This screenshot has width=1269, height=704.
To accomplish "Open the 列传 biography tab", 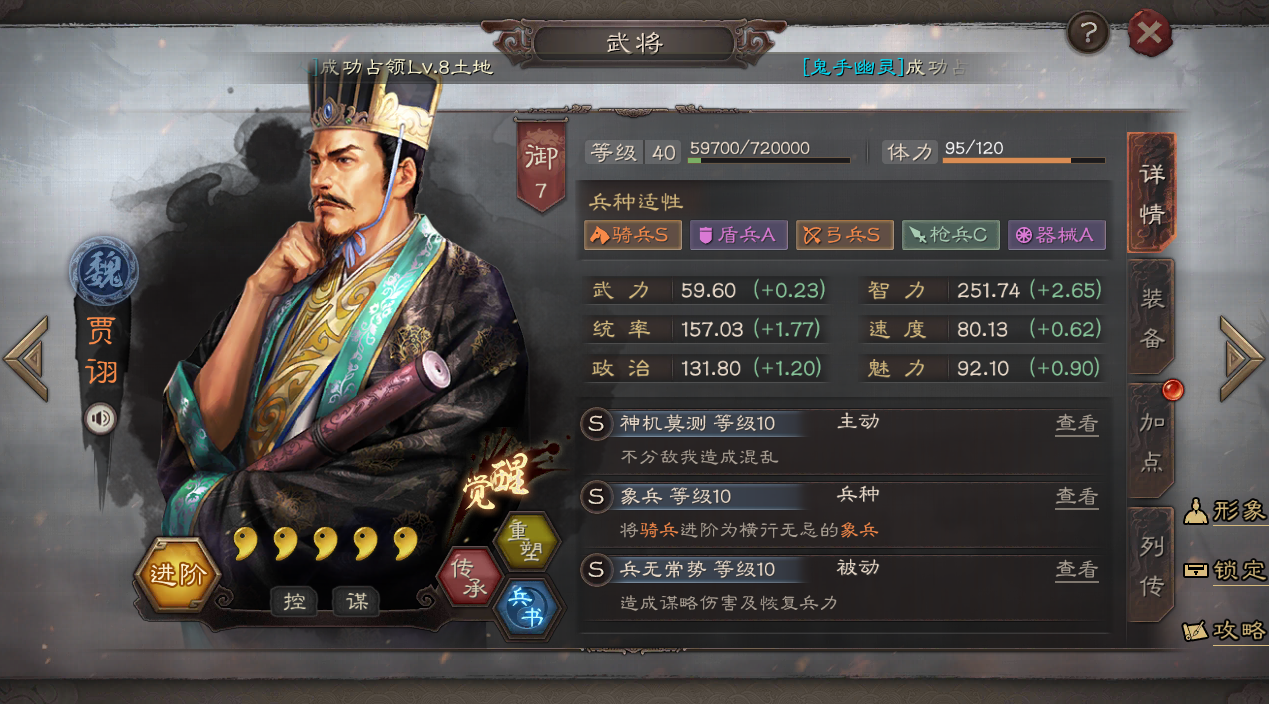I will (1151, 566).
